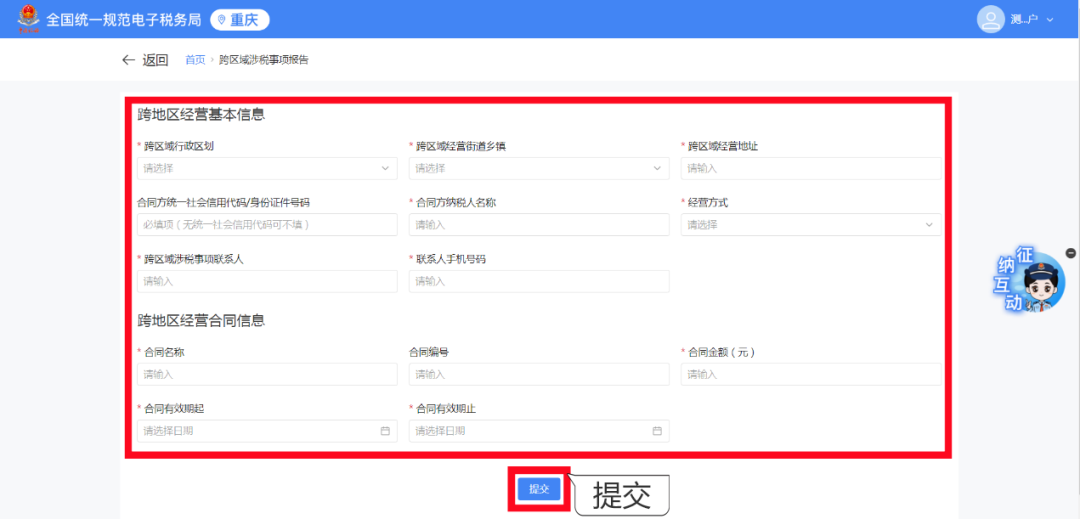Click the 合同方纳税人名称 text field
The height and width of the screenshot is (519, 1080).
click(x=539, y=225)
